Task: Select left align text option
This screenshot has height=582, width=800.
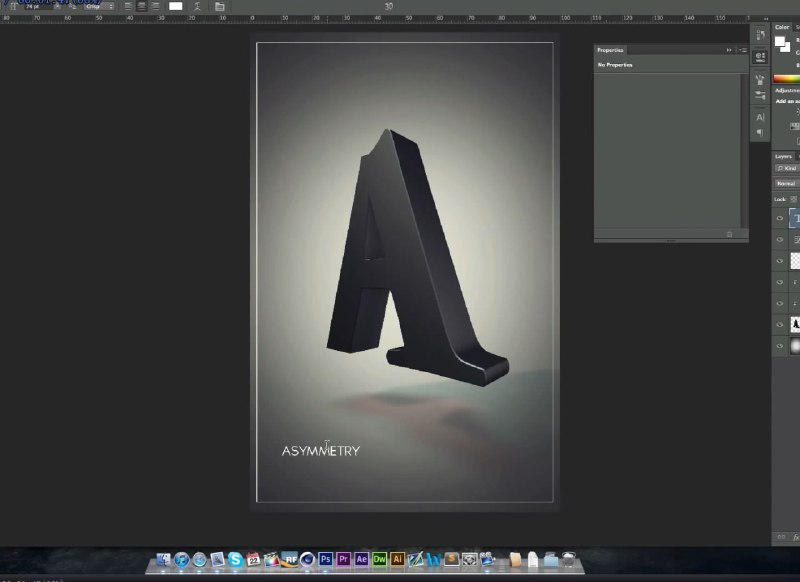Action: coord(128,7)
